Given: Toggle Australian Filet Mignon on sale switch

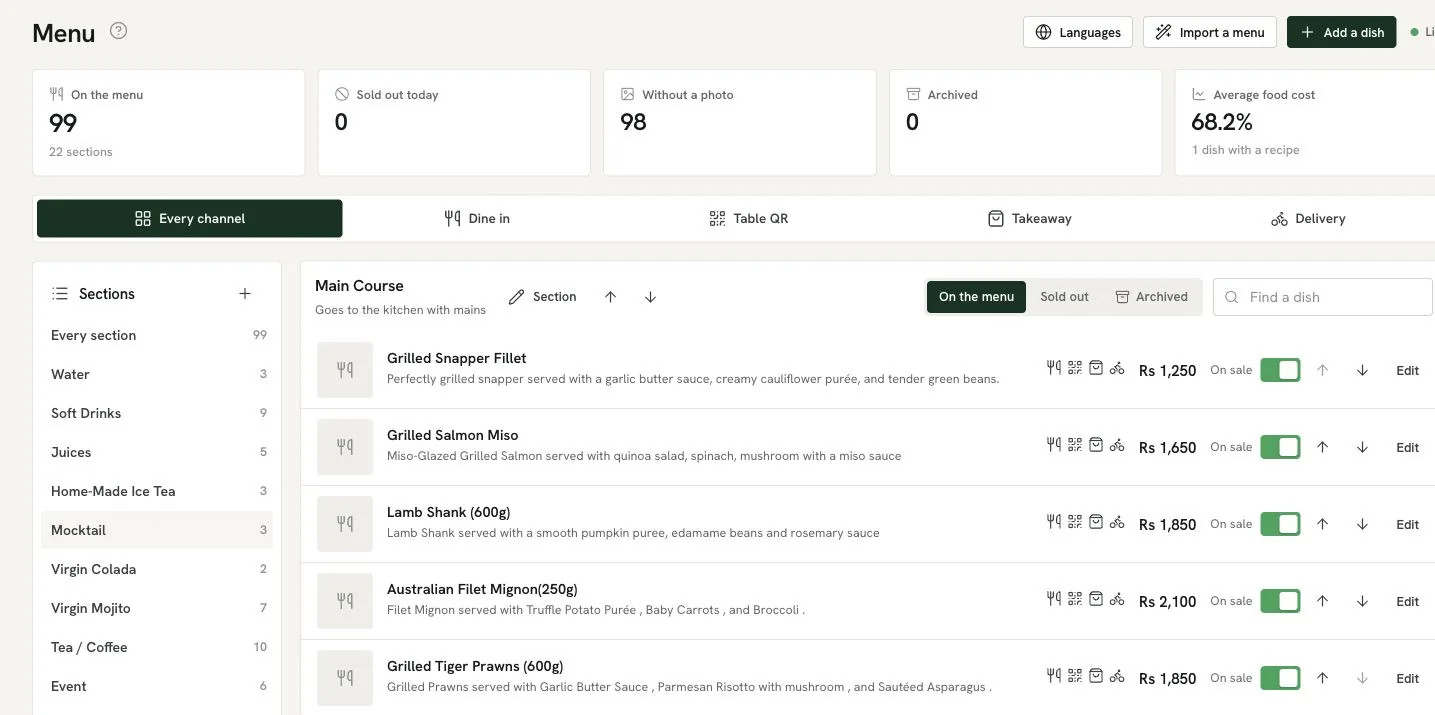Looking at the screenshot, I should pos(1280,601).
